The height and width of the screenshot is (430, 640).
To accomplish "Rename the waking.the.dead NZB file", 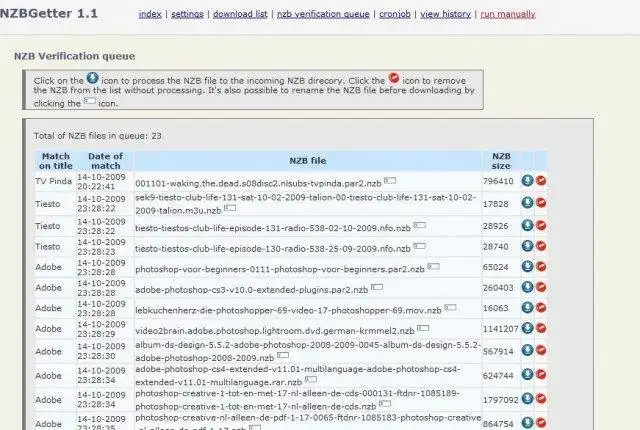I will (x=390, y=180).
